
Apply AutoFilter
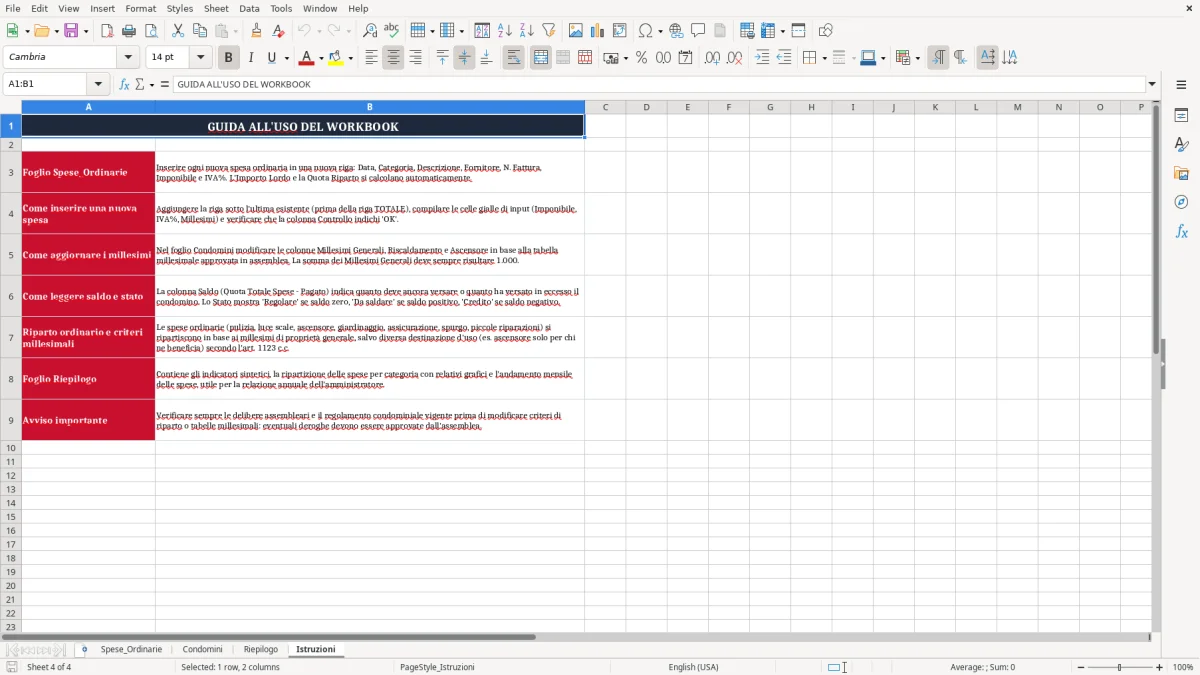[x=549, y=31]
